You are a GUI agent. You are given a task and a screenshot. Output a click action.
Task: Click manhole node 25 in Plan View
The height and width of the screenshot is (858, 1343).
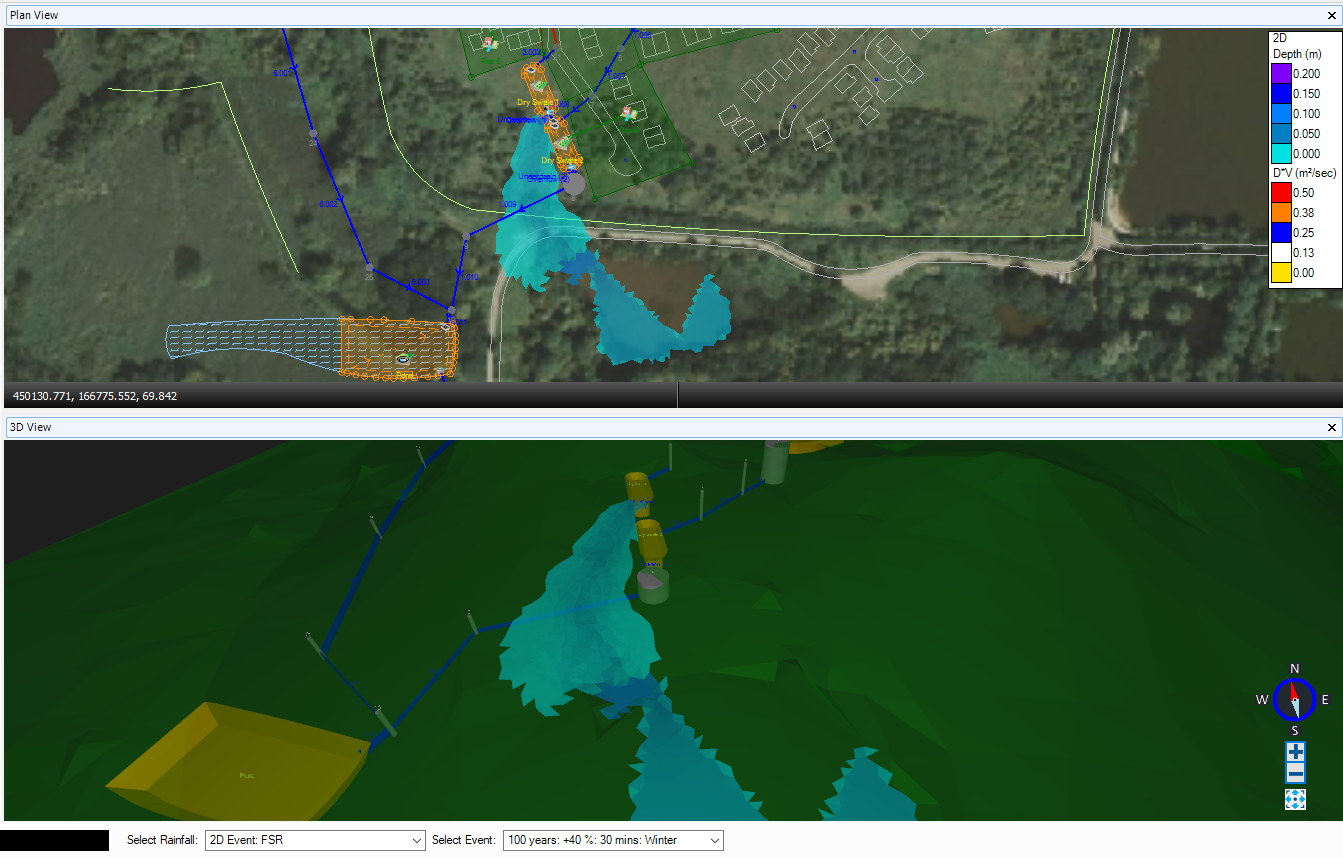click(369, 268)
